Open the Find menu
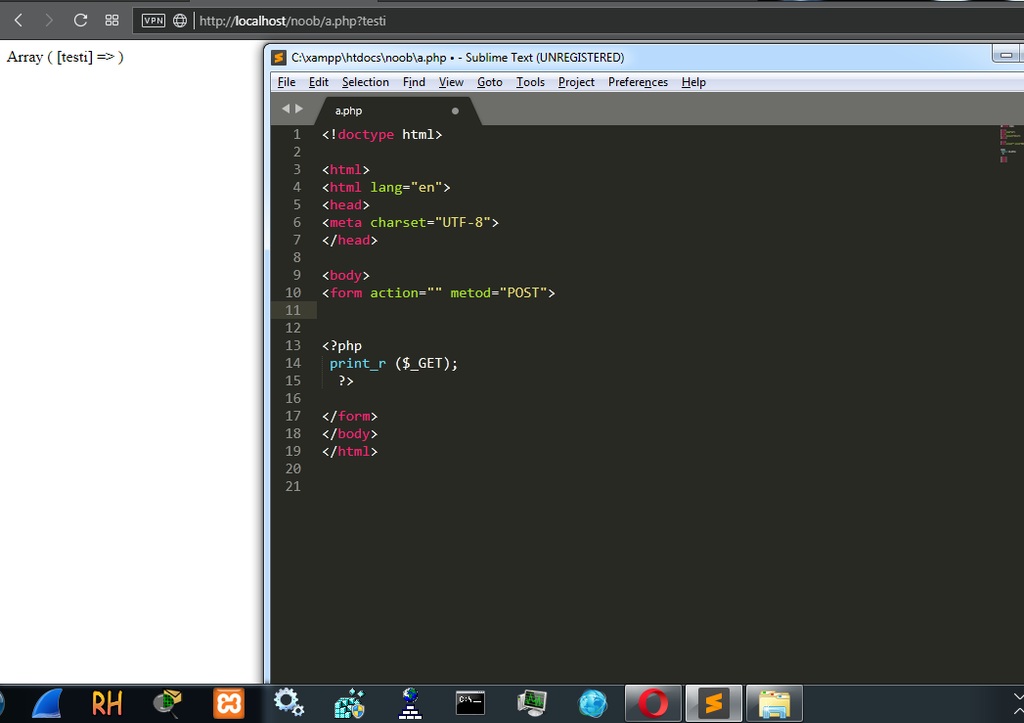This screenshot has width=1024, height=723. coord(413,82)
